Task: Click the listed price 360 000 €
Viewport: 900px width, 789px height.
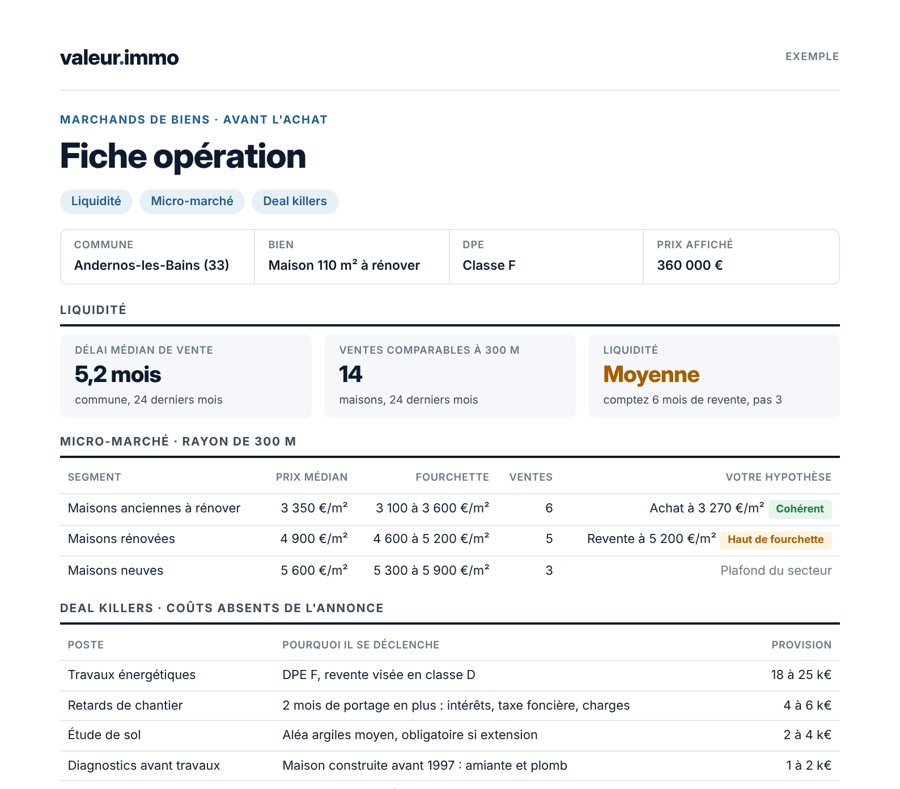Action: coord(690,265)
